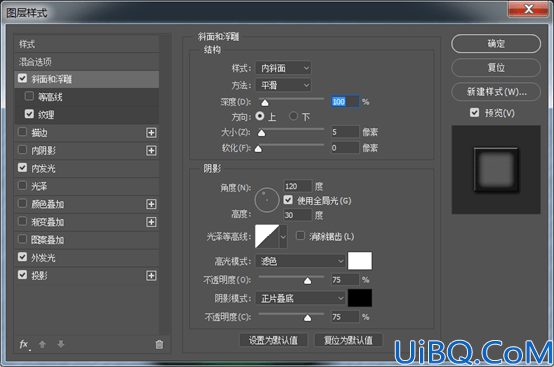Click the plus icon next to 描边
The height and width of the screenshot is (367, 554).
(151, 133)
